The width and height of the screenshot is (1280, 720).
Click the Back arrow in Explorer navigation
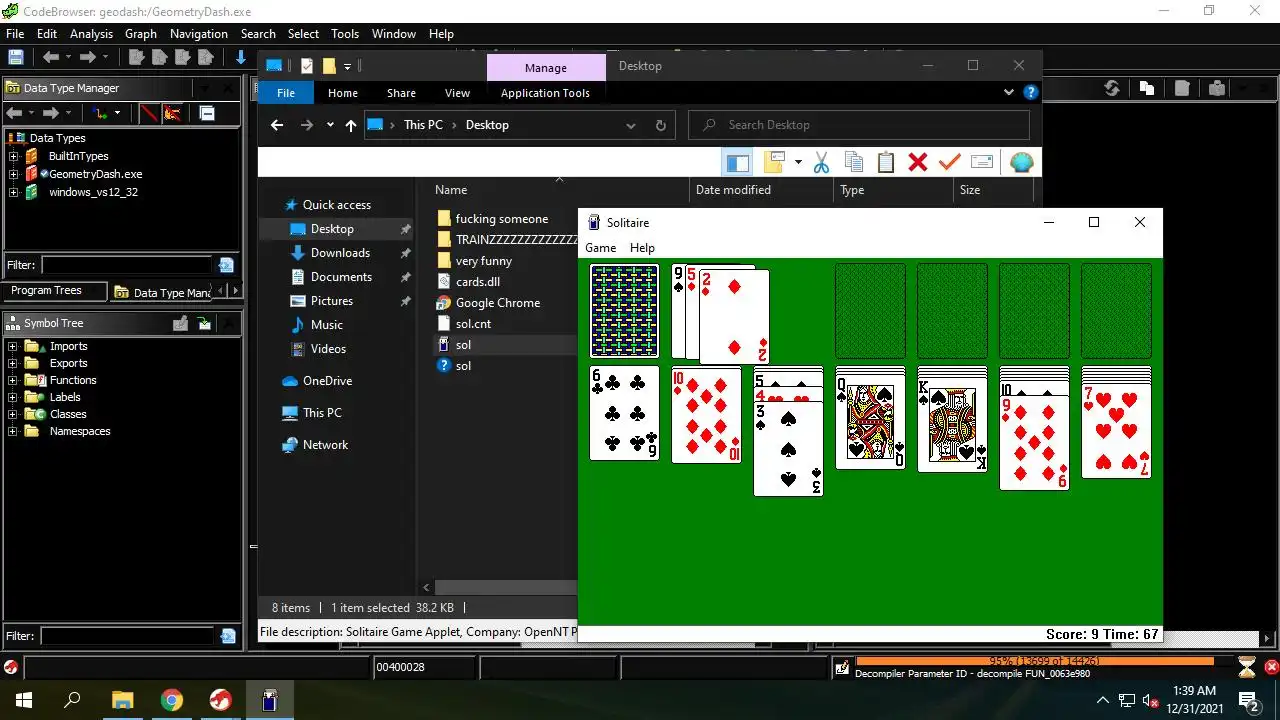(277, 125)
